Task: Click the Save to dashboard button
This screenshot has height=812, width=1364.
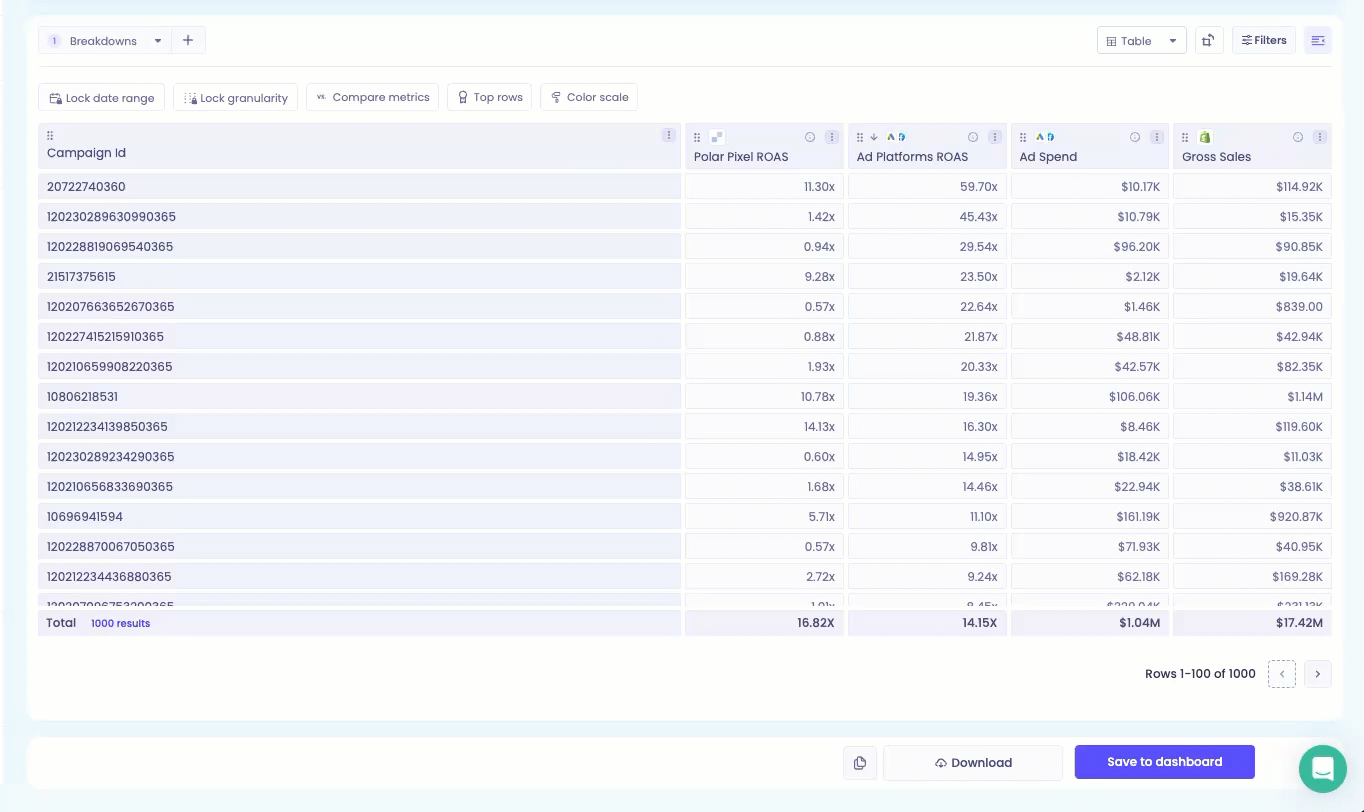Action: point(1165,762)
